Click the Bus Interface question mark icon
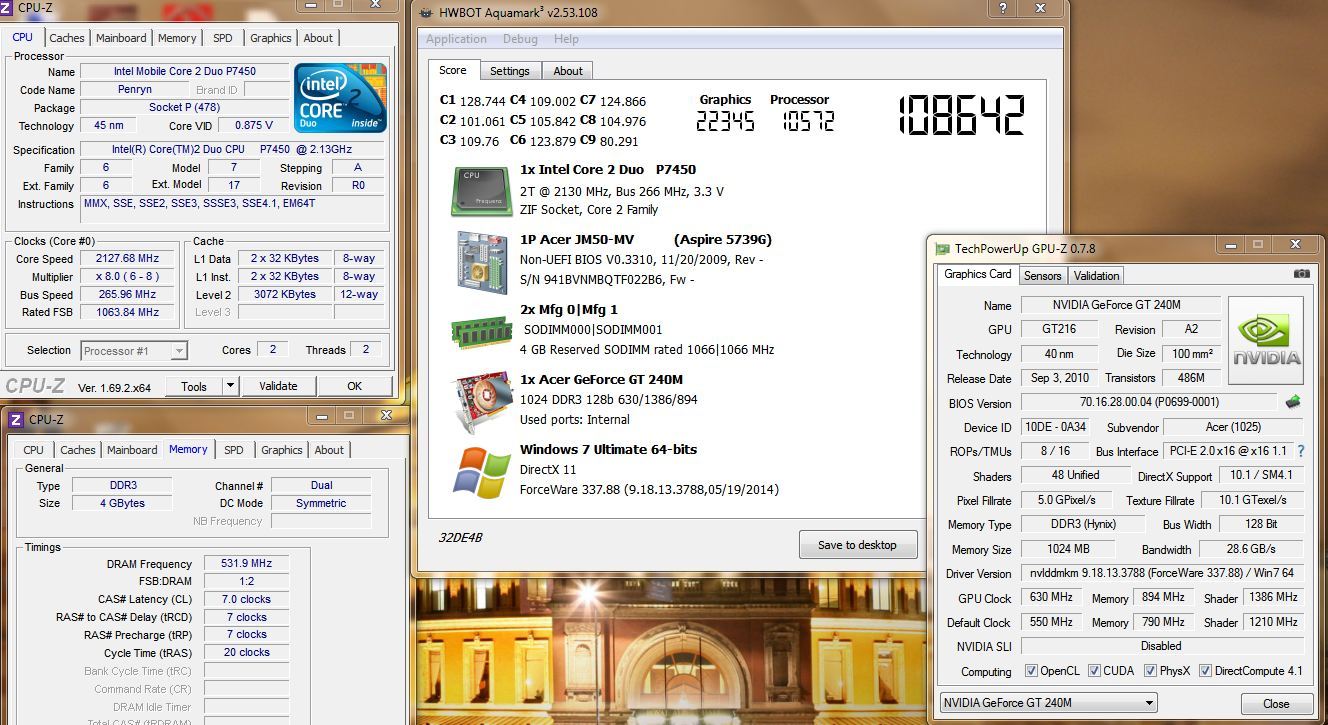1328x725 pixels. pos(1301,451)
